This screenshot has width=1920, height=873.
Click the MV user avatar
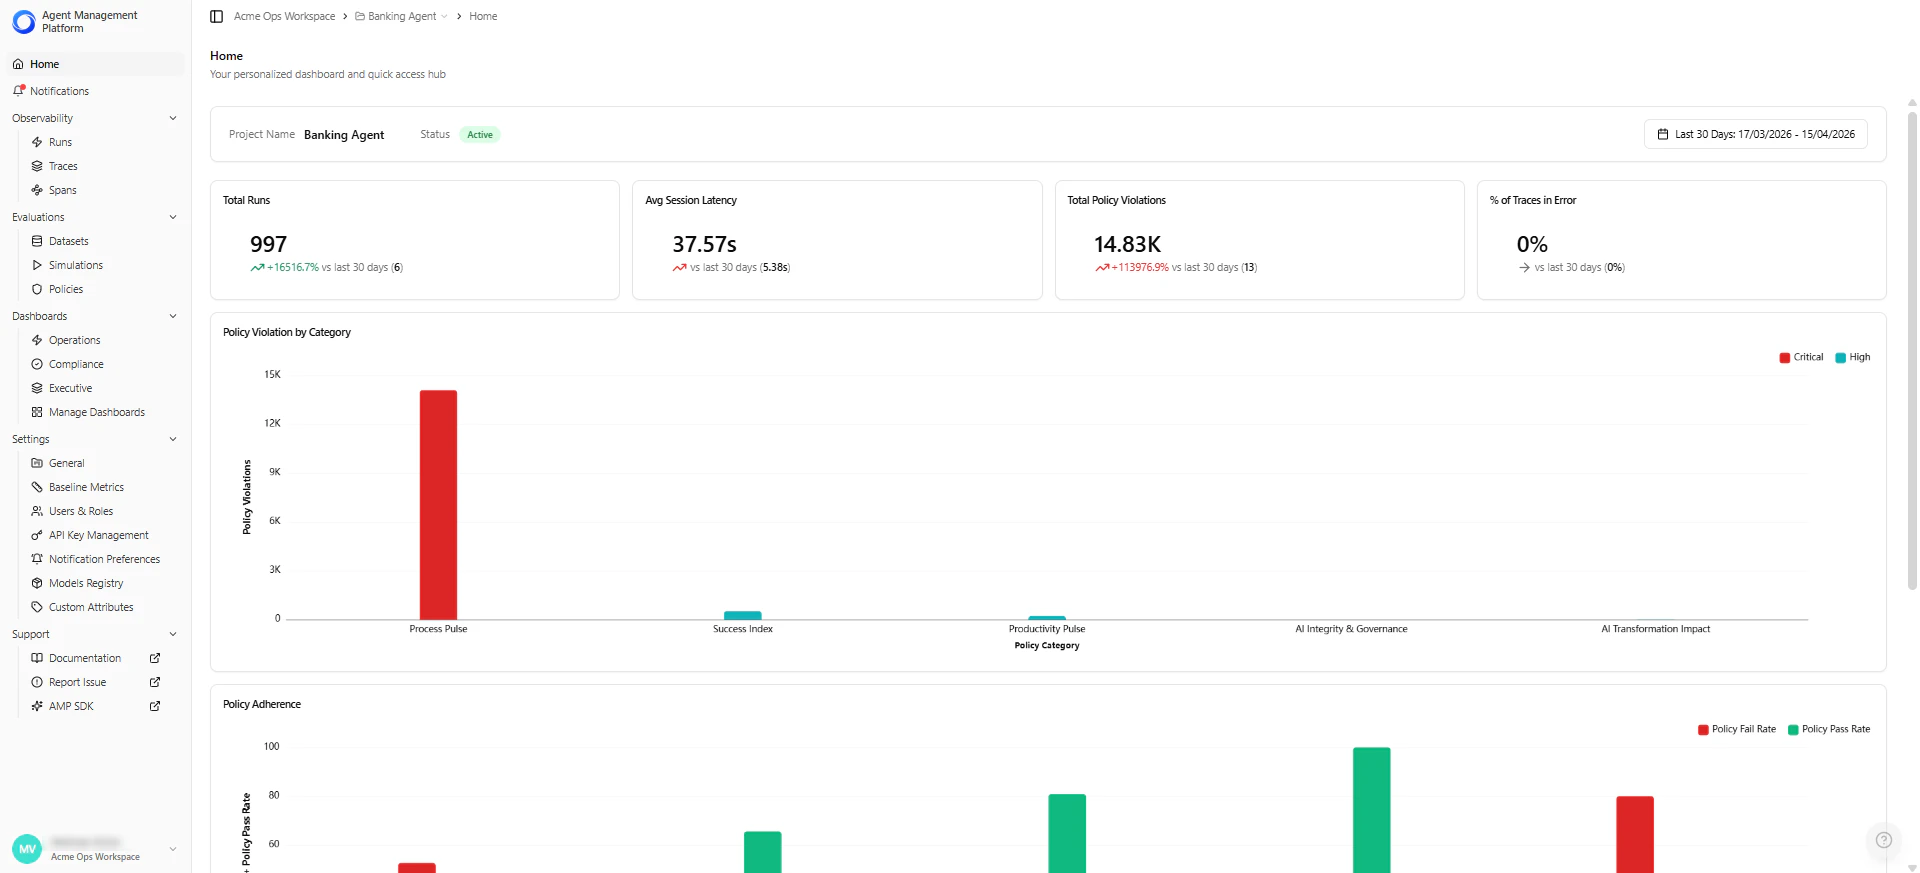[x=27, y=849]
